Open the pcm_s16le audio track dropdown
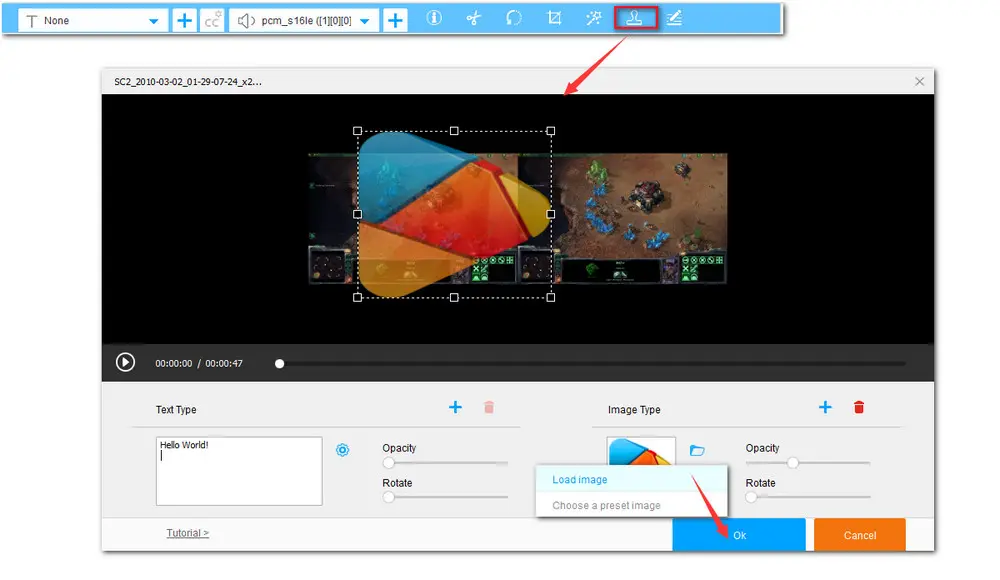1000x580 pixels. (304, 20)
